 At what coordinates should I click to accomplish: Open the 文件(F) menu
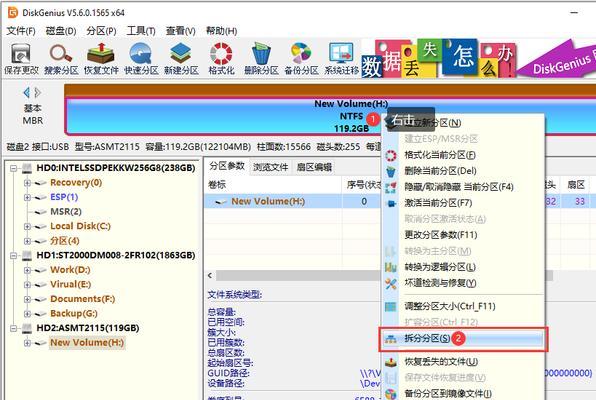(x=21, y=31)
